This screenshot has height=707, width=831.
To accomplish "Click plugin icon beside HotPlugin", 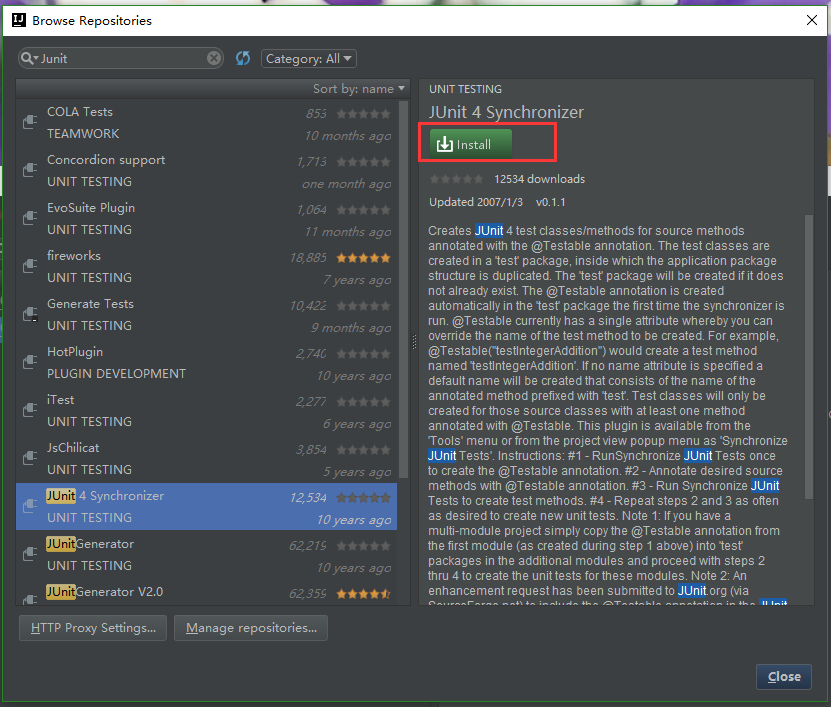I will point(30,362).
